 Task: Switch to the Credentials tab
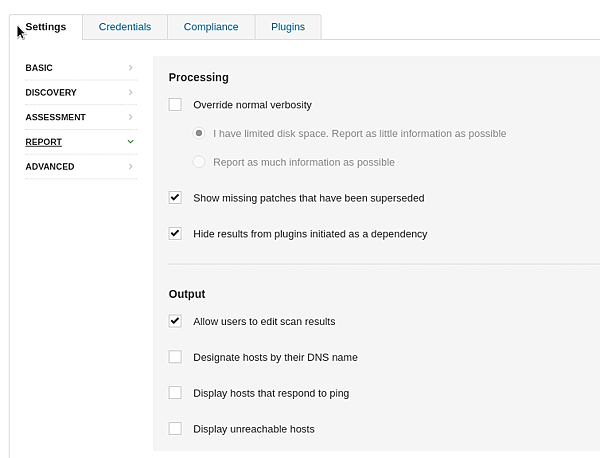[125, 27]
